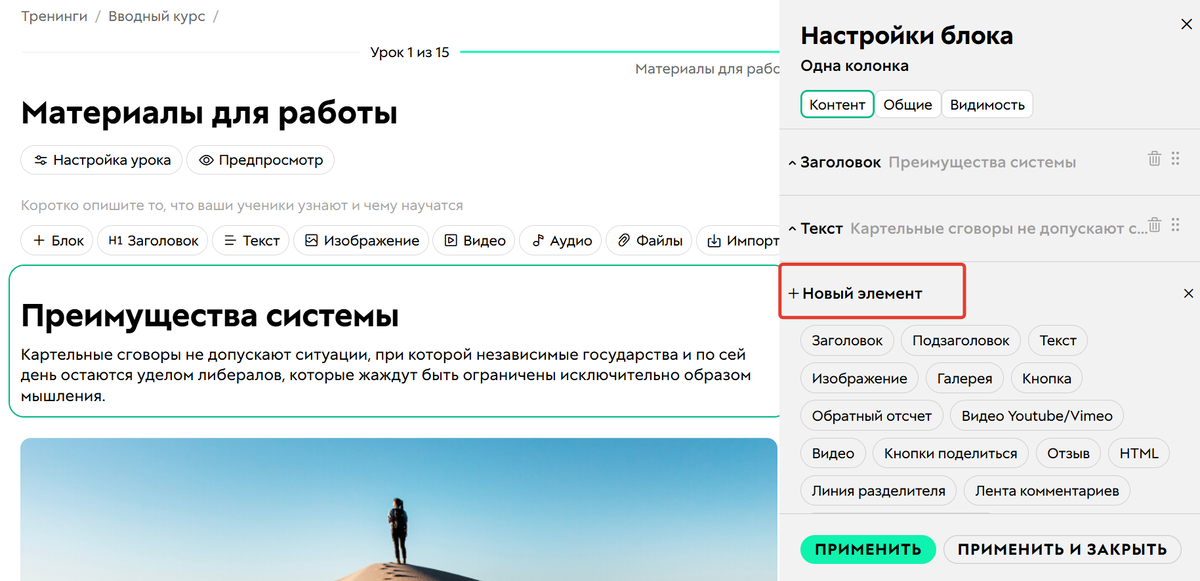Add Галерея element

[965, 378]
